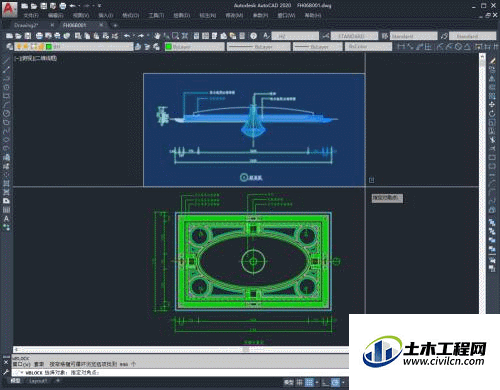Toggle the grid display in status bar
Viewport: 500px width, 390px height.
[300, 382]
